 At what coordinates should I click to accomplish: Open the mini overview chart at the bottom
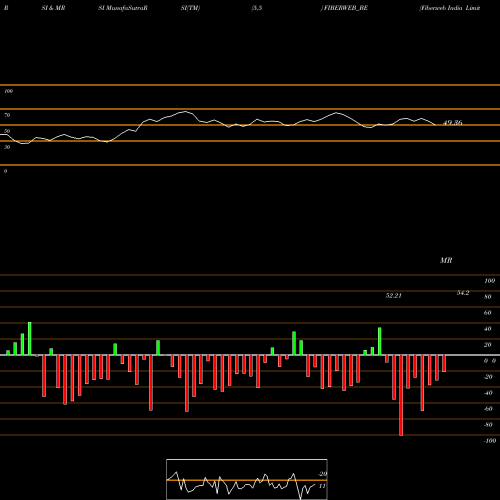tap(247, 479)
